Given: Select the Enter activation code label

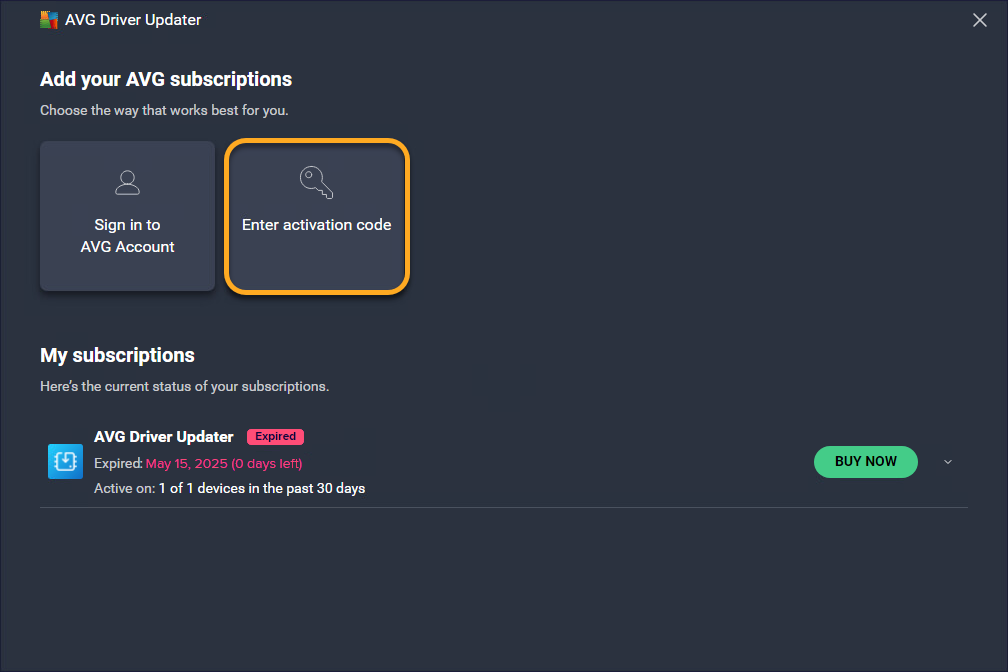Looking at the screenshot, I should click(x=316, y=225).
